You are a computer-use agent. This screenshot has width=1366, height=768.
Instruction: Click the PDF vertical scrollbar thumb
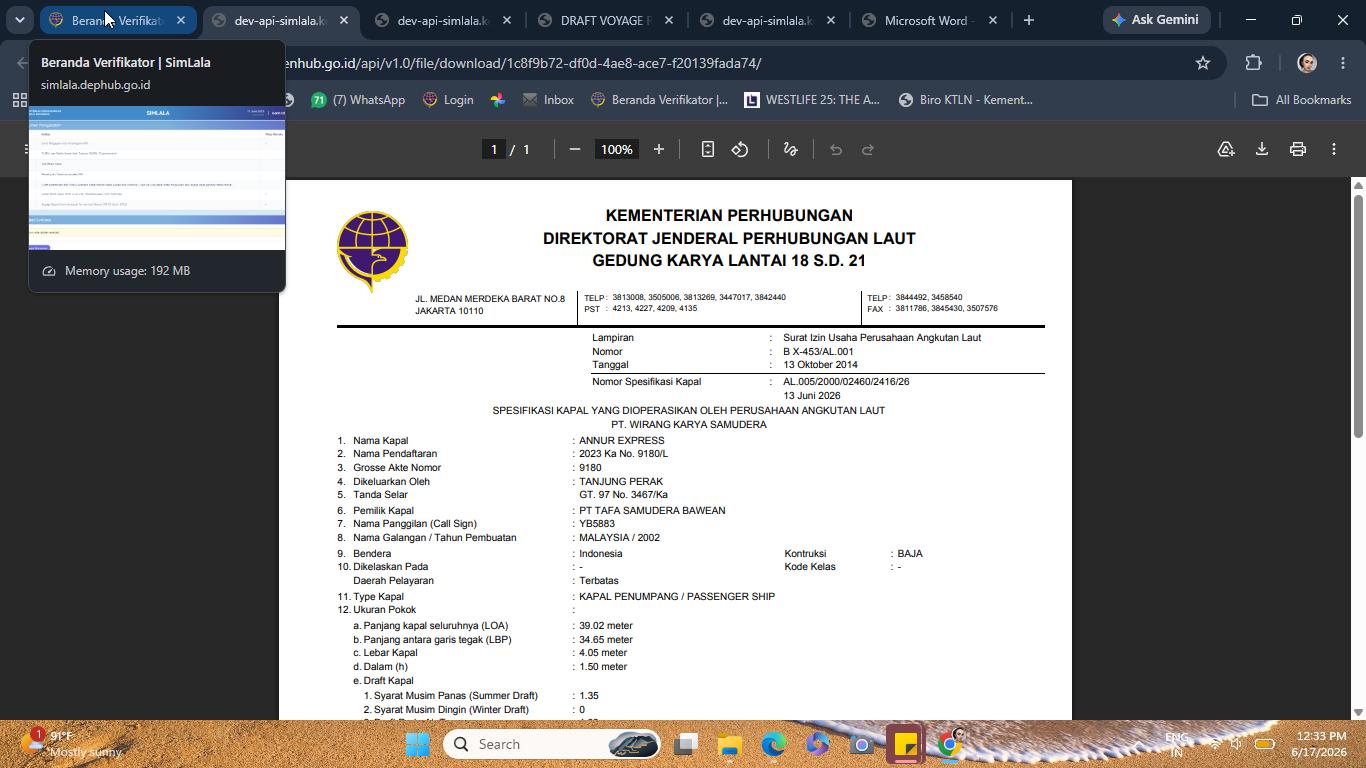point(1358,315)
